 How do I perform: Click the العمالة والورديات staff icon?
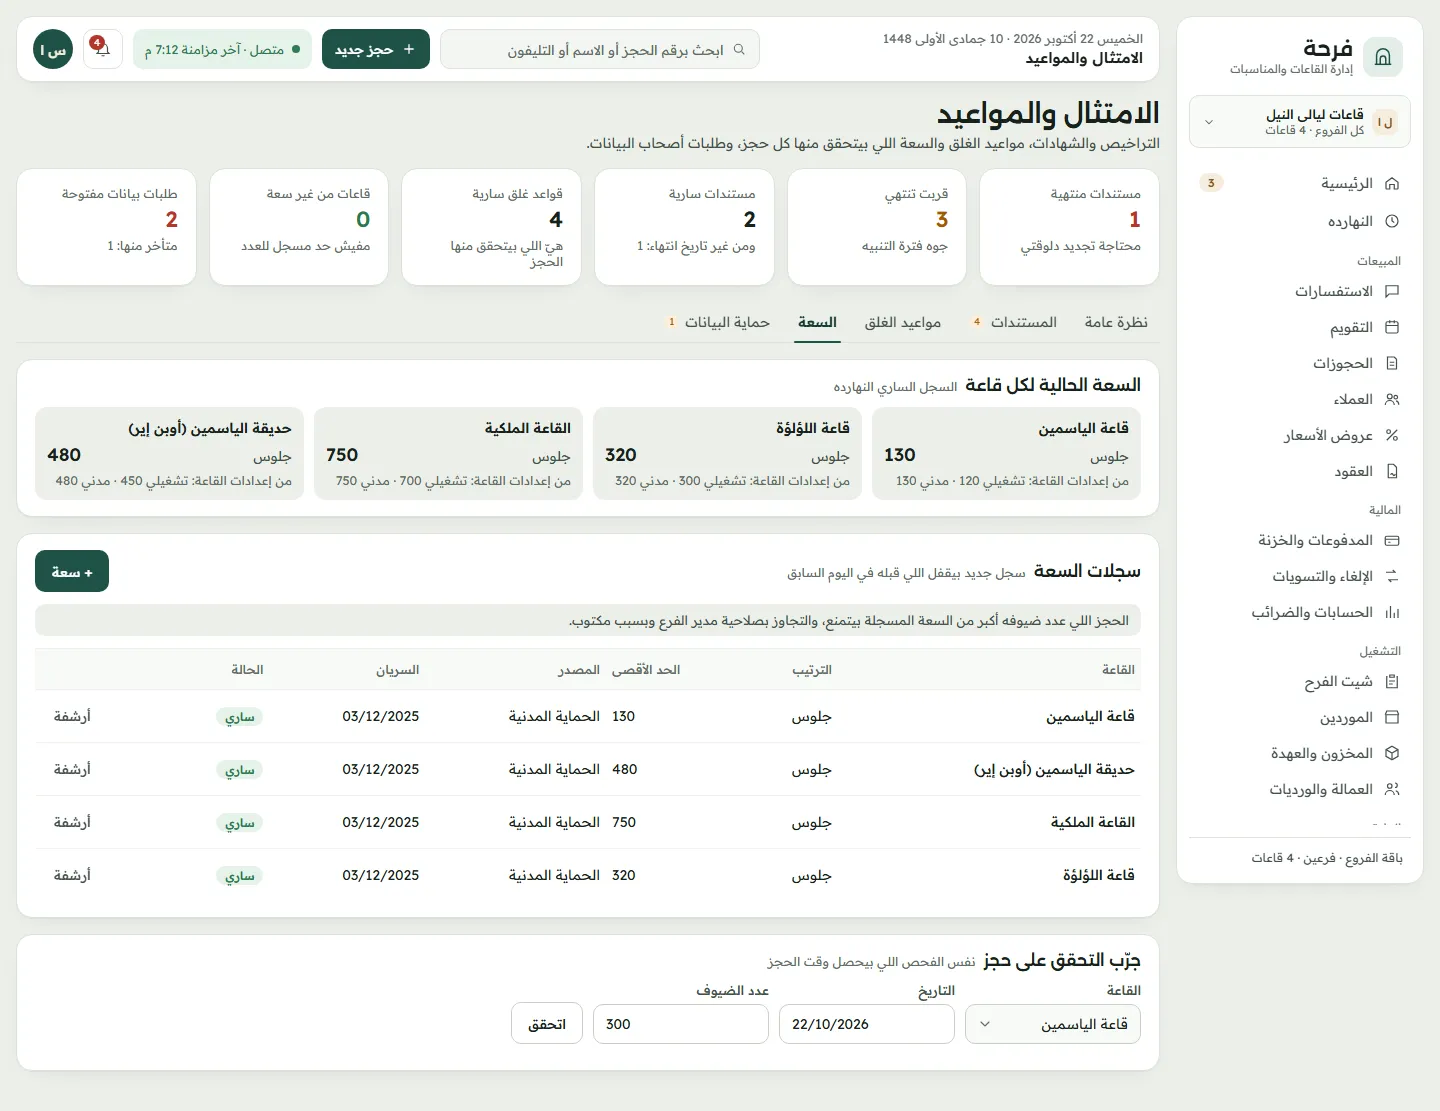tap(1392, 789)
